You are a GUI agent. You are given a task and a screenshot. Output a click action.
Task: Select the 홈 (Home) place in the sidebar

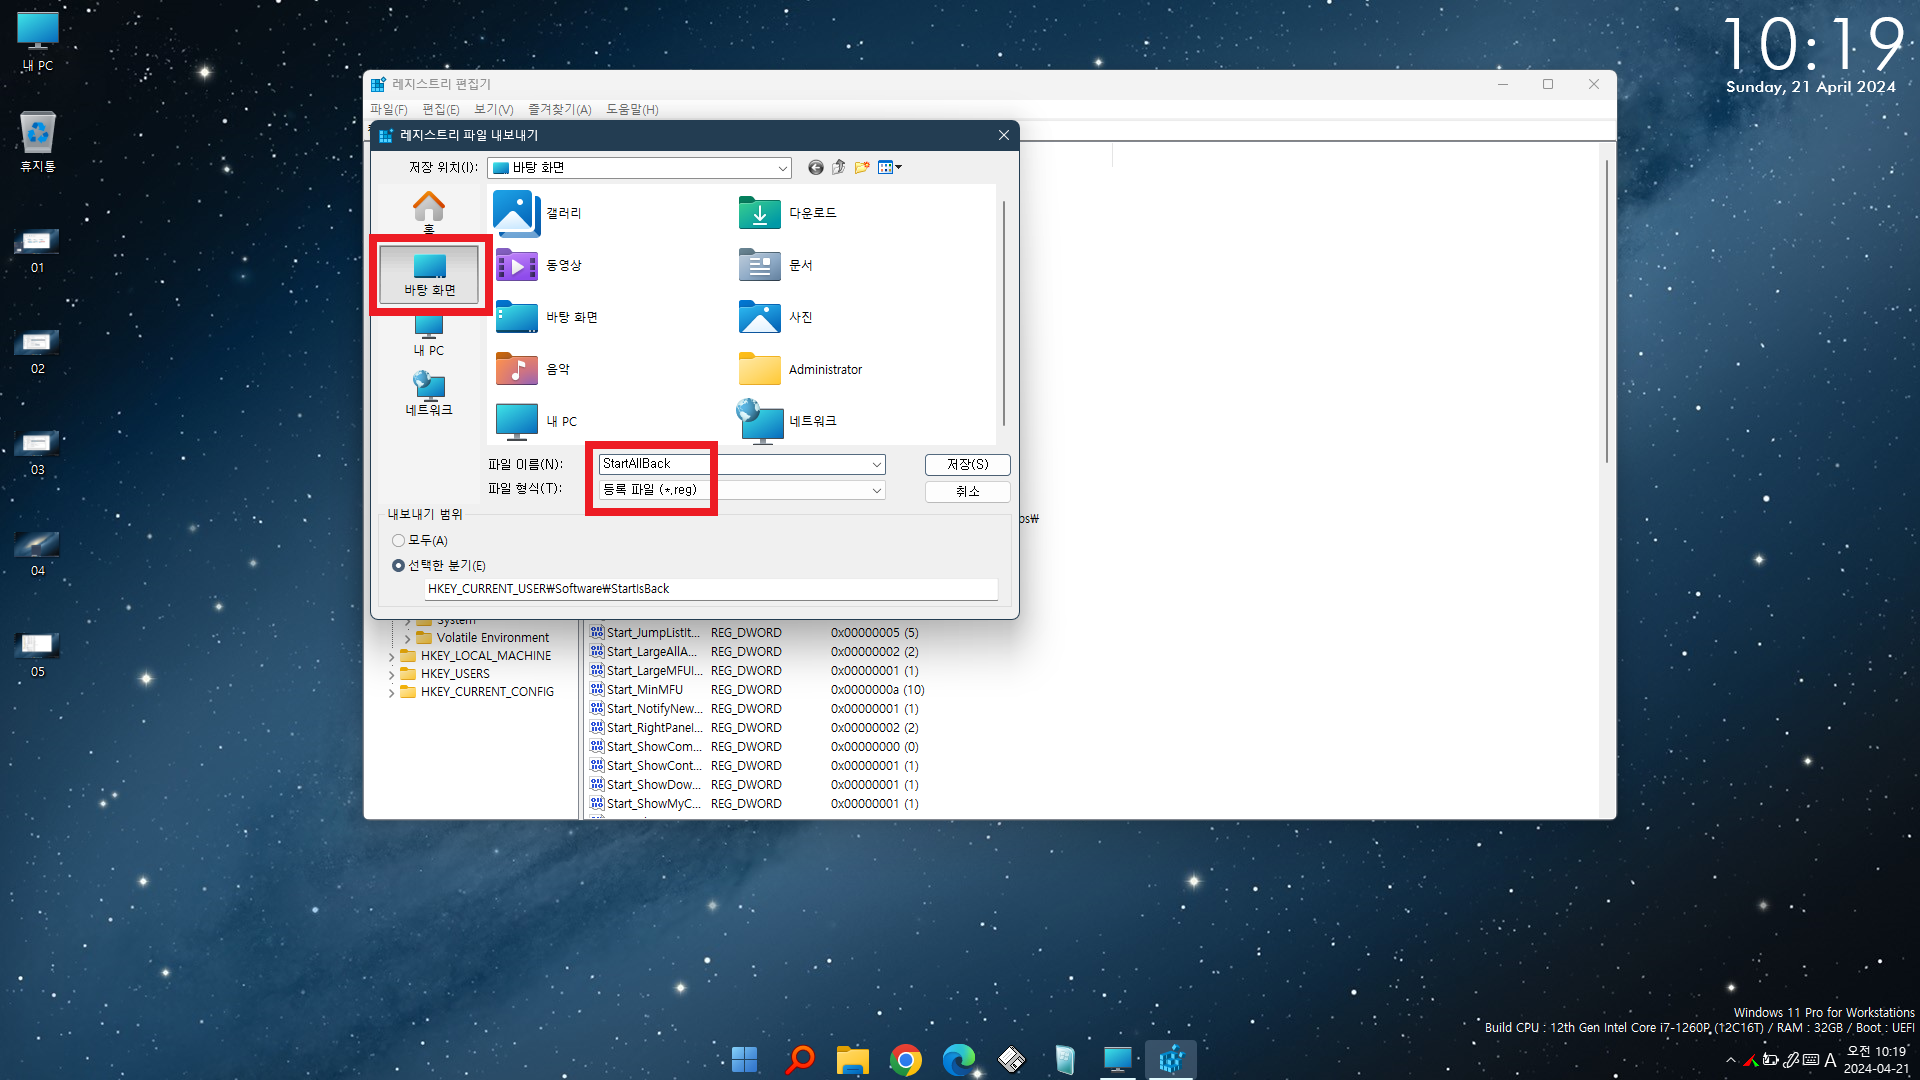(x=429, y=212)
